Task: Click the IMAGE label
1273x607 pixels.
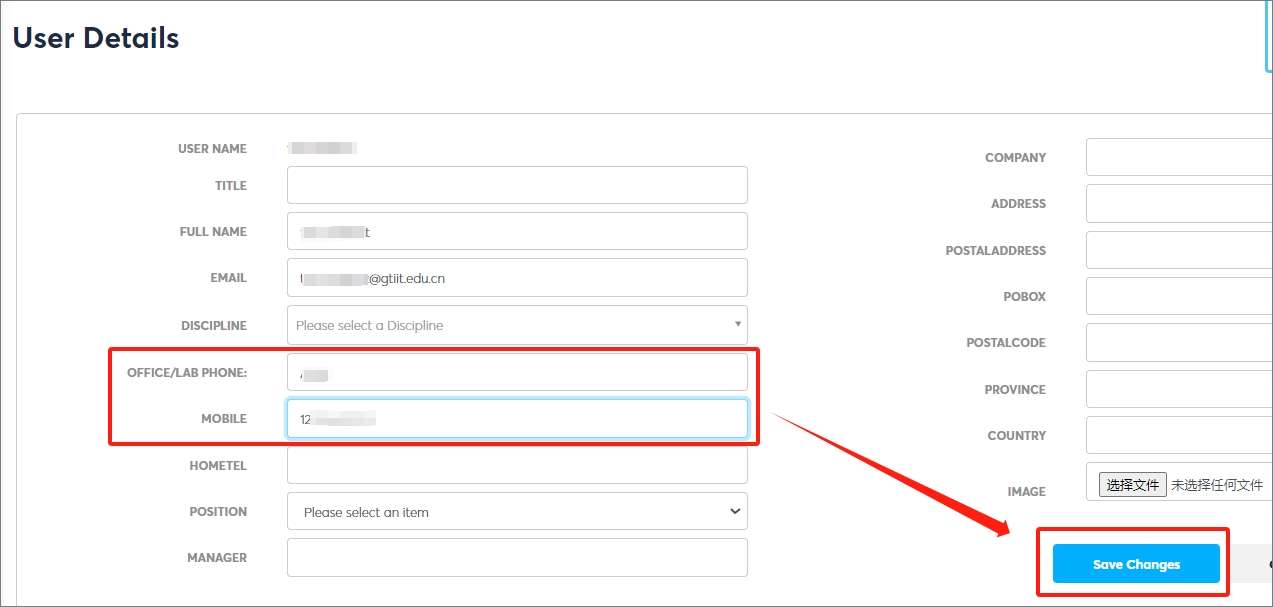Action: [x=1027, y=491]
